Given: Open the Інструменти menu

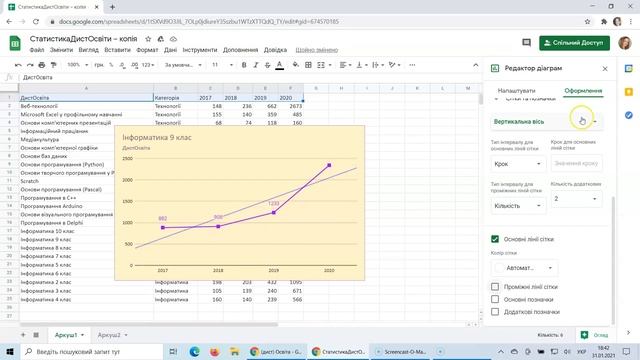Looking at the screenshot, I should [200, 50].
